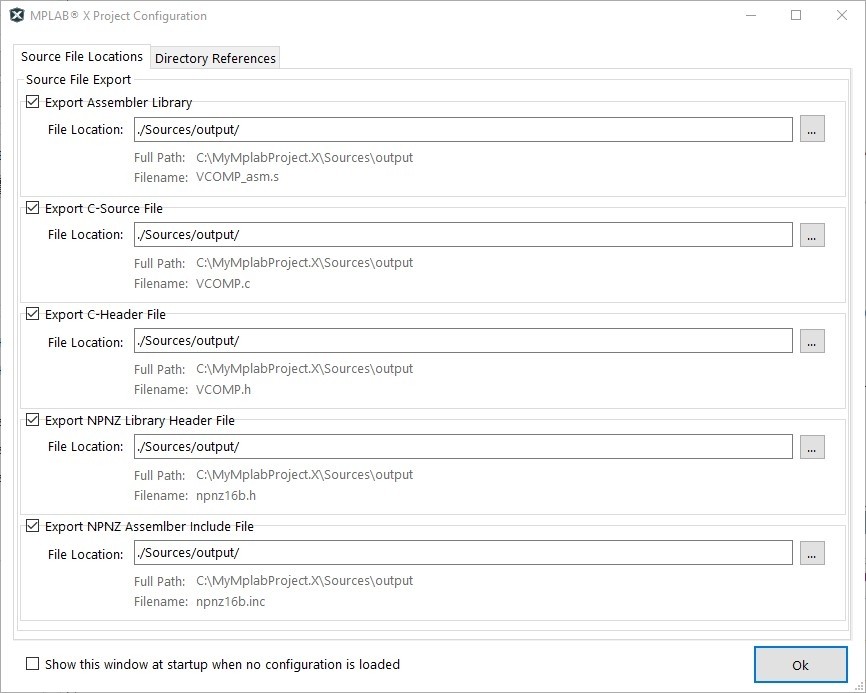Screen dimensions: 866x693
Task: Click the MPLAB X app icon in title bar
Action: point(17,15)
